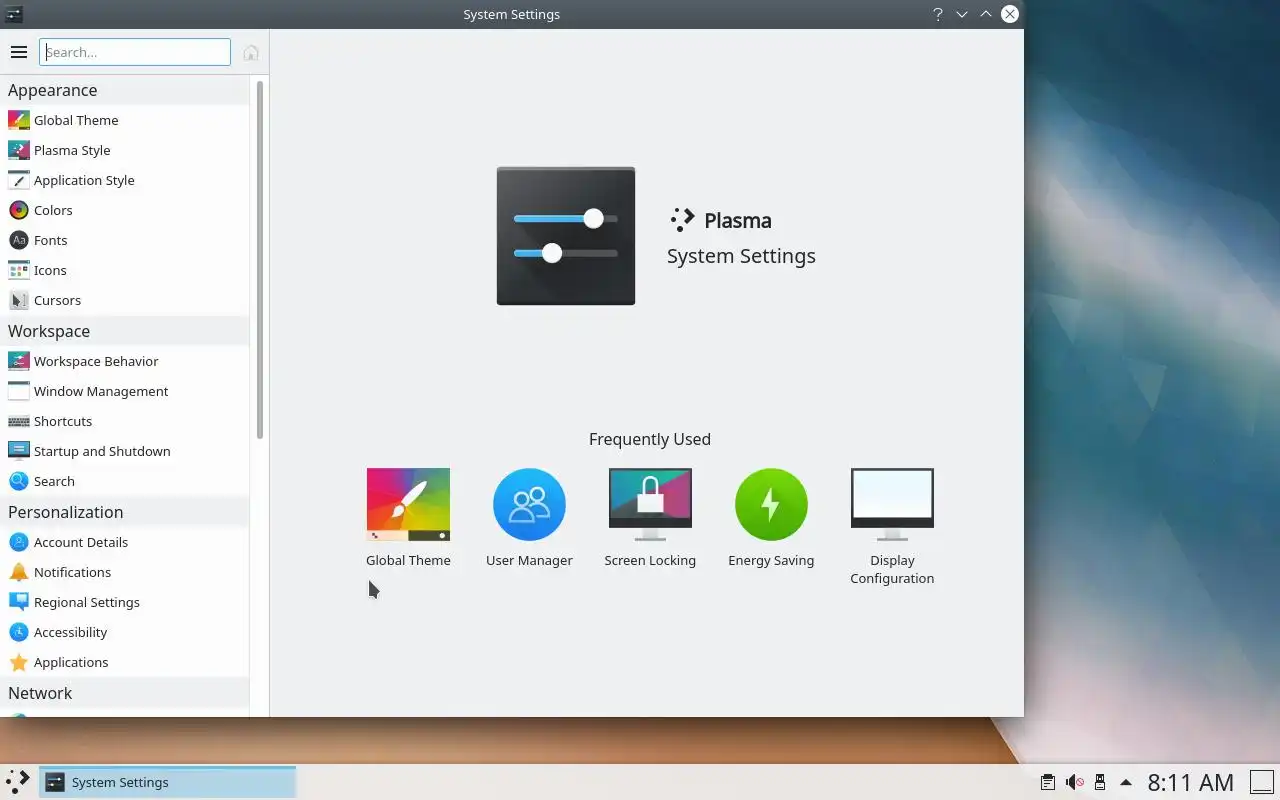
Task: Open Colors settings
Action: (x=125, y=210)
